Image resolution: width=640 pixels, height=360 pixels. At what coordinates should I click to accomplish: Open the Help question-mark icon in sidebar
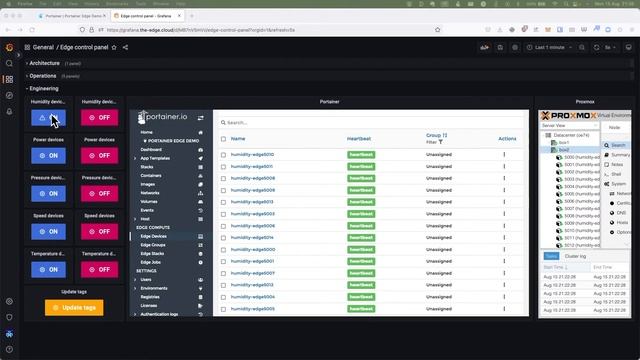coord(9,350)
